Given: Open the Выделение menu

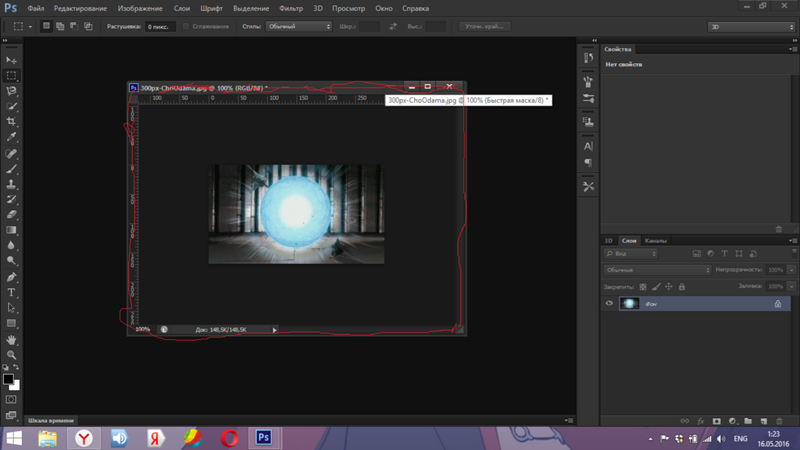Looking at the screenshot, I should click(251, 8).
